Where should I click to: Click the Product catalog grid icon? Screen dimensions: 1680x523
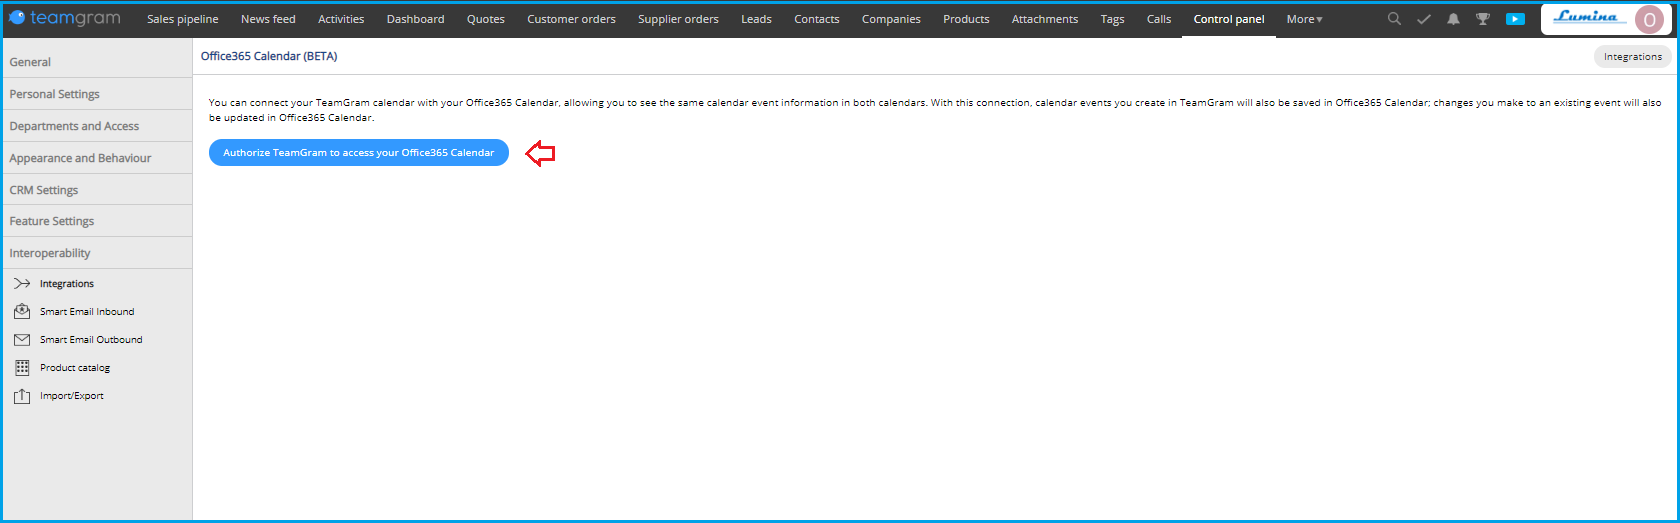[x=22, y=368]
